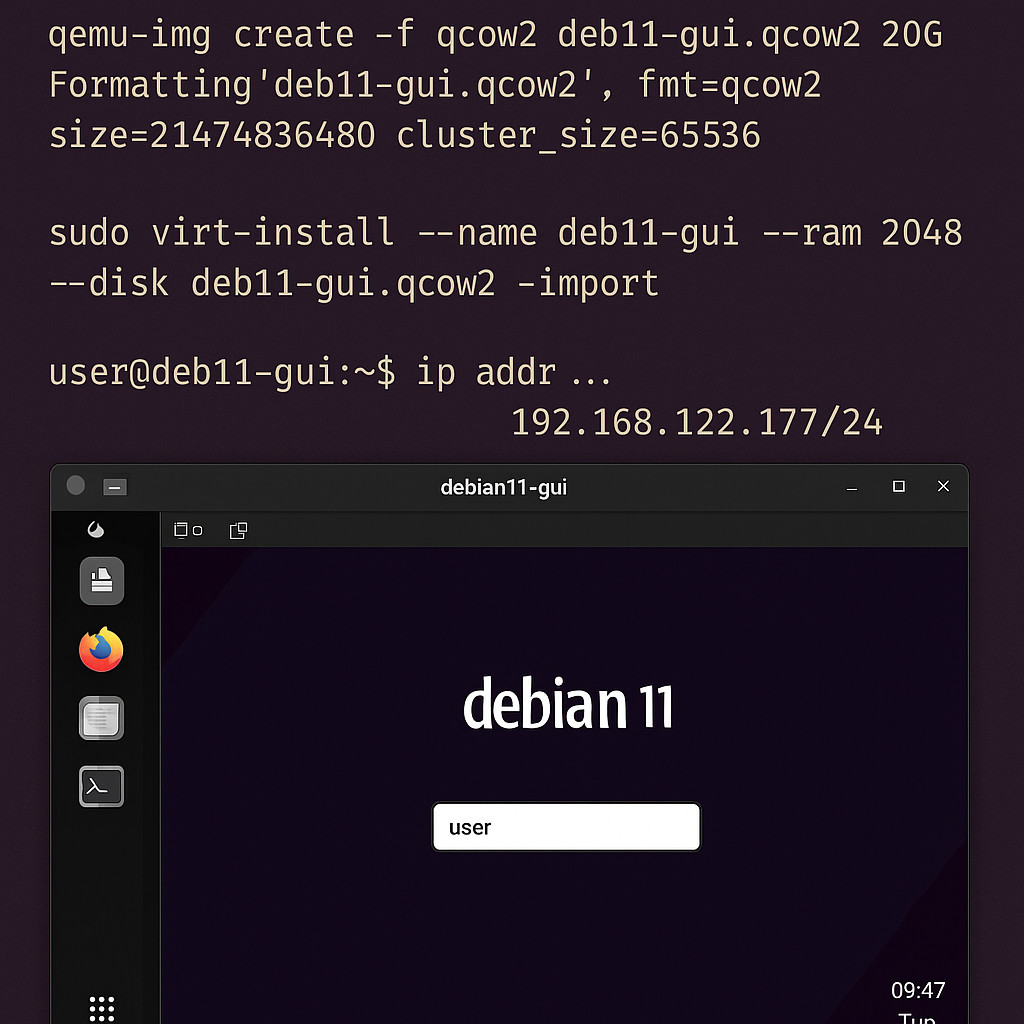1024x1024 pixels.
Task: Click the 09:47 clock
Action: 918,990
